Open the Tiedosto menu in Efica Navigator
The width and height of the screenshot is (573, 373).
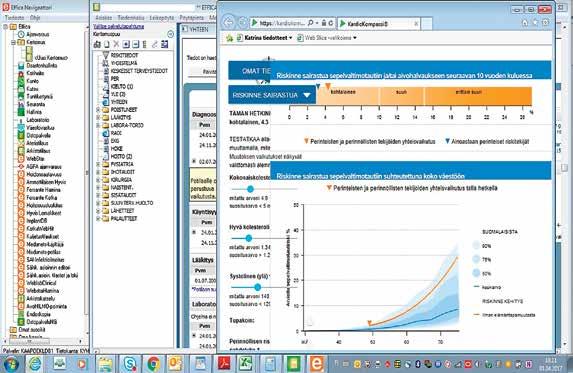[15, 18]
